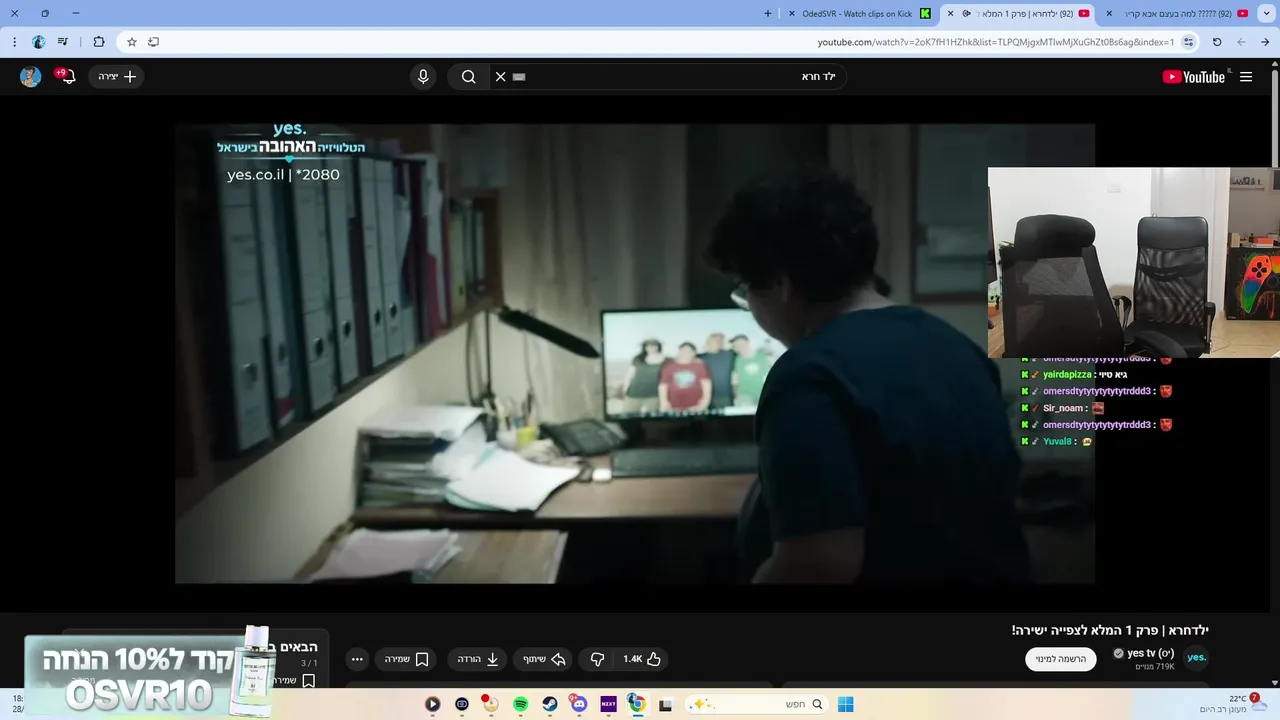Image resolution: width=1280 pixels, height=720 pixels.
Task: Dislike the video with thumbs-down
Action: pyautogui.click(x=597, y=659)
